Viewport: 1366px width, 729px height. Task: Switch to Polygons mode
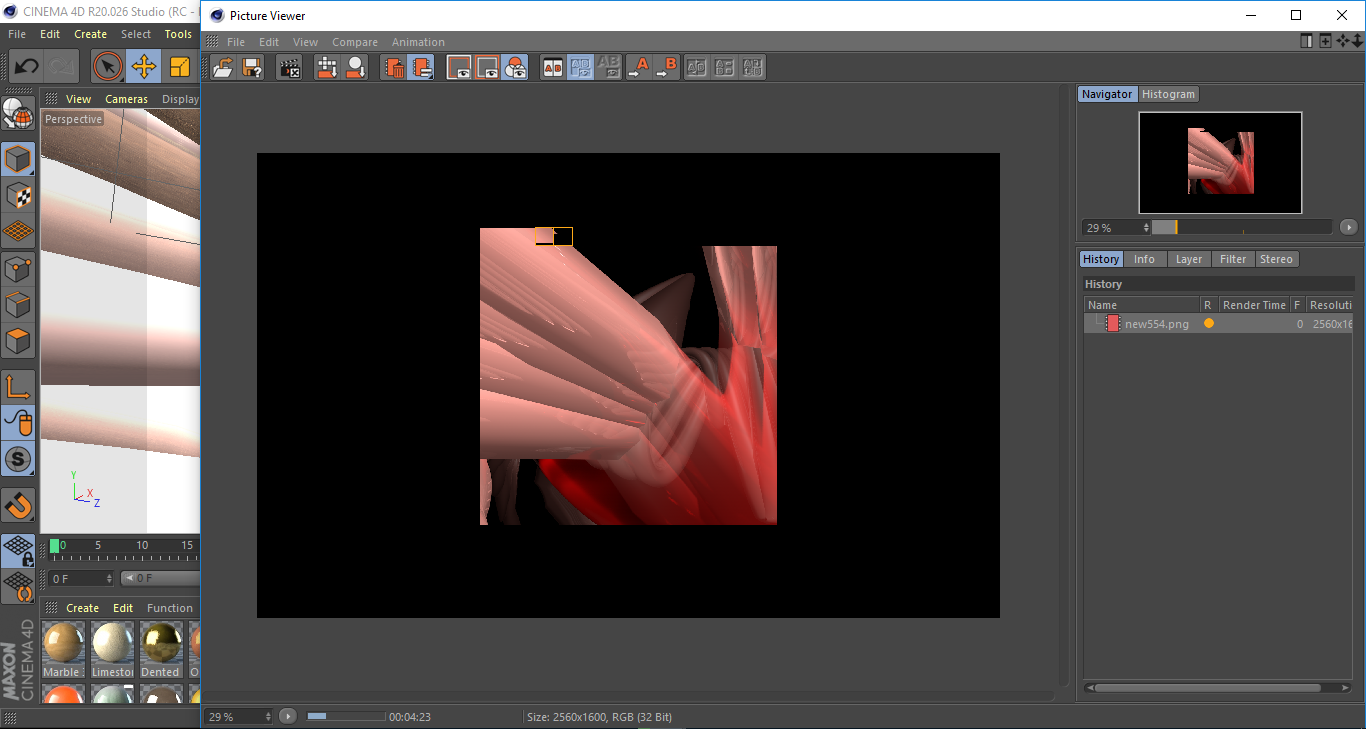click(18, 341)
